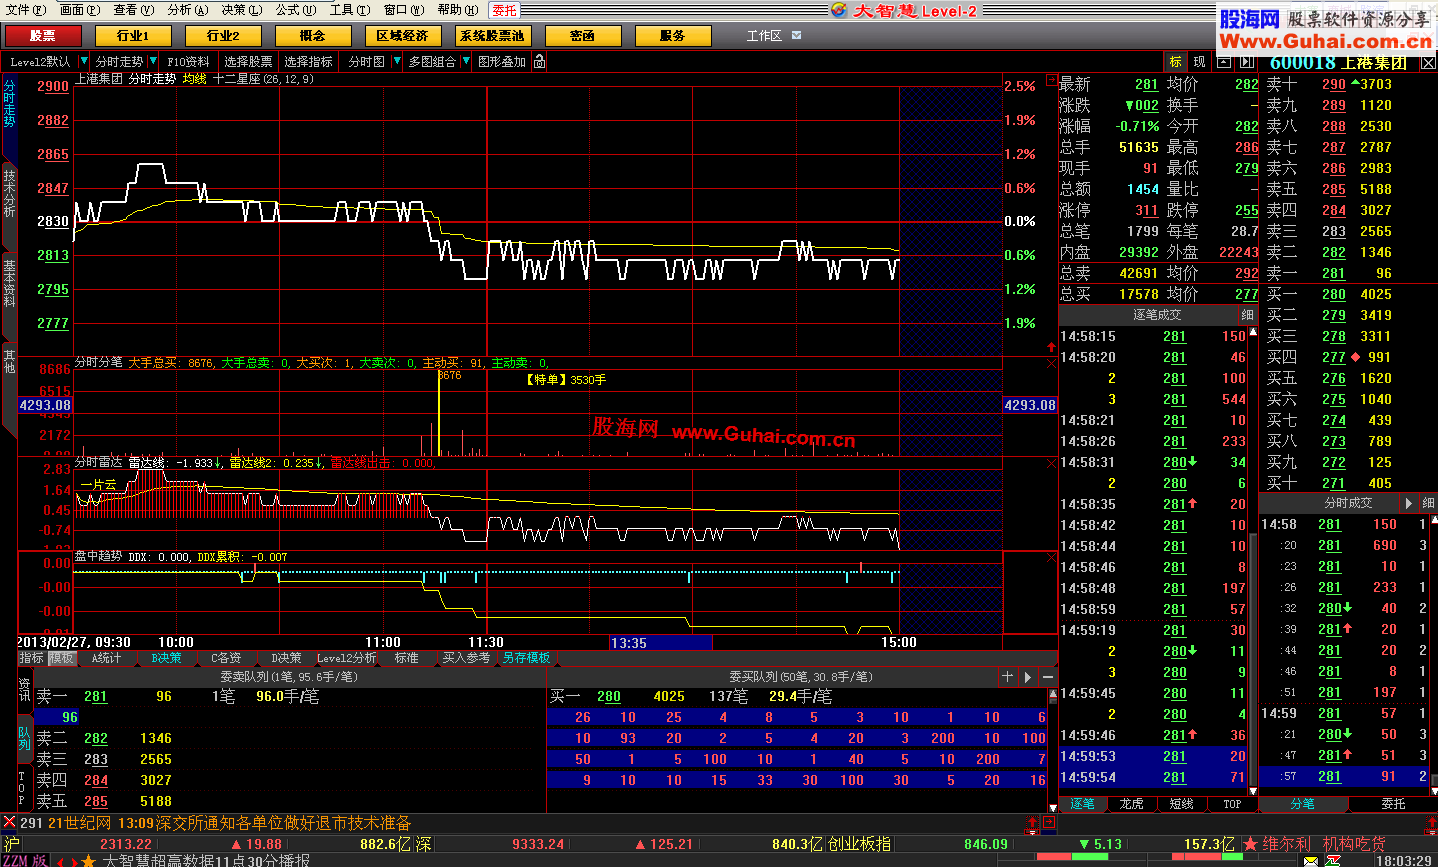1438x867 pixels.
Task: Select the 买入参考 template tab
Action: click(x=467, y=658)
